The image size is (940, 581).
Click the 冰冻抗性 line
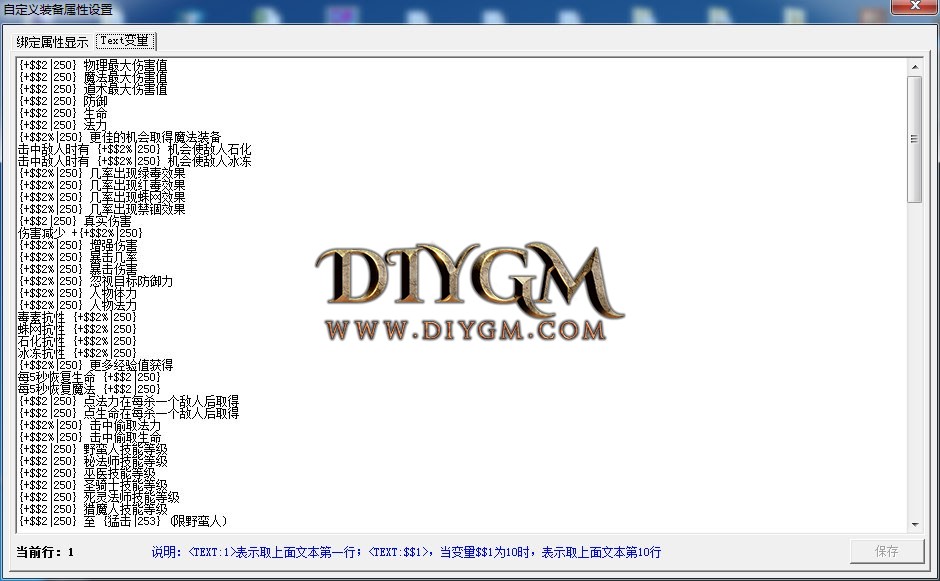click(77, 353)
